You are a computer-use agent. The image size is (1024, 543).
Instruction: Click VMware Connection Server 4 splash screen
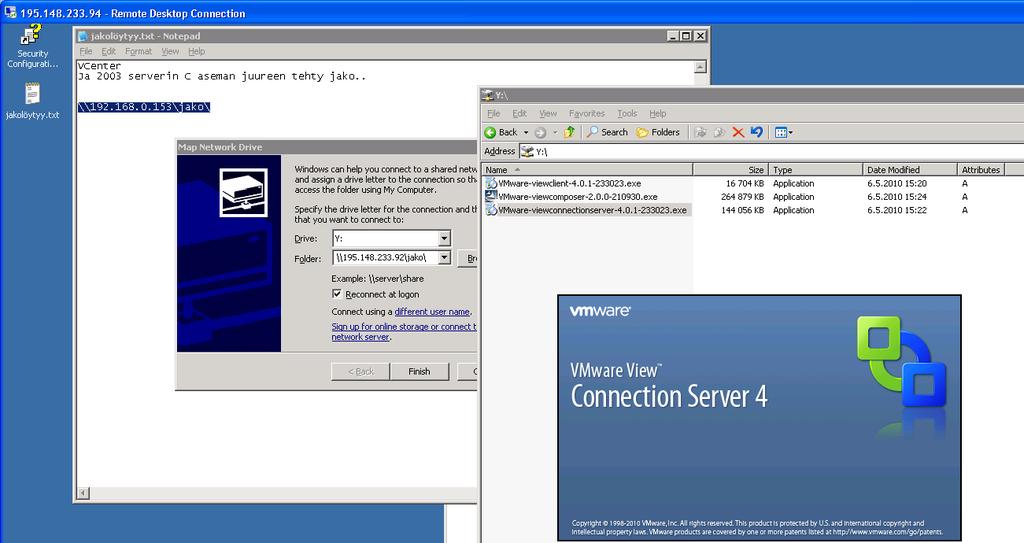759,418
